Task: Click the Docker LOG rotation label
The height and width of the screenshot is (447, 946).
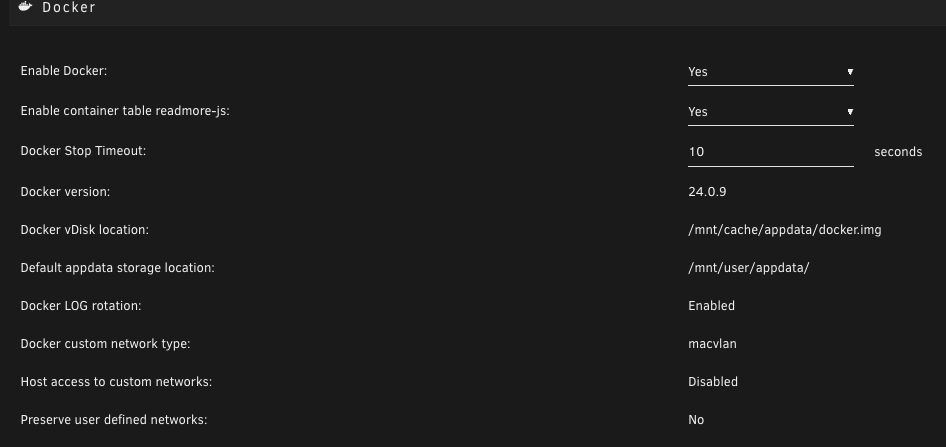Action: point(81,306)
